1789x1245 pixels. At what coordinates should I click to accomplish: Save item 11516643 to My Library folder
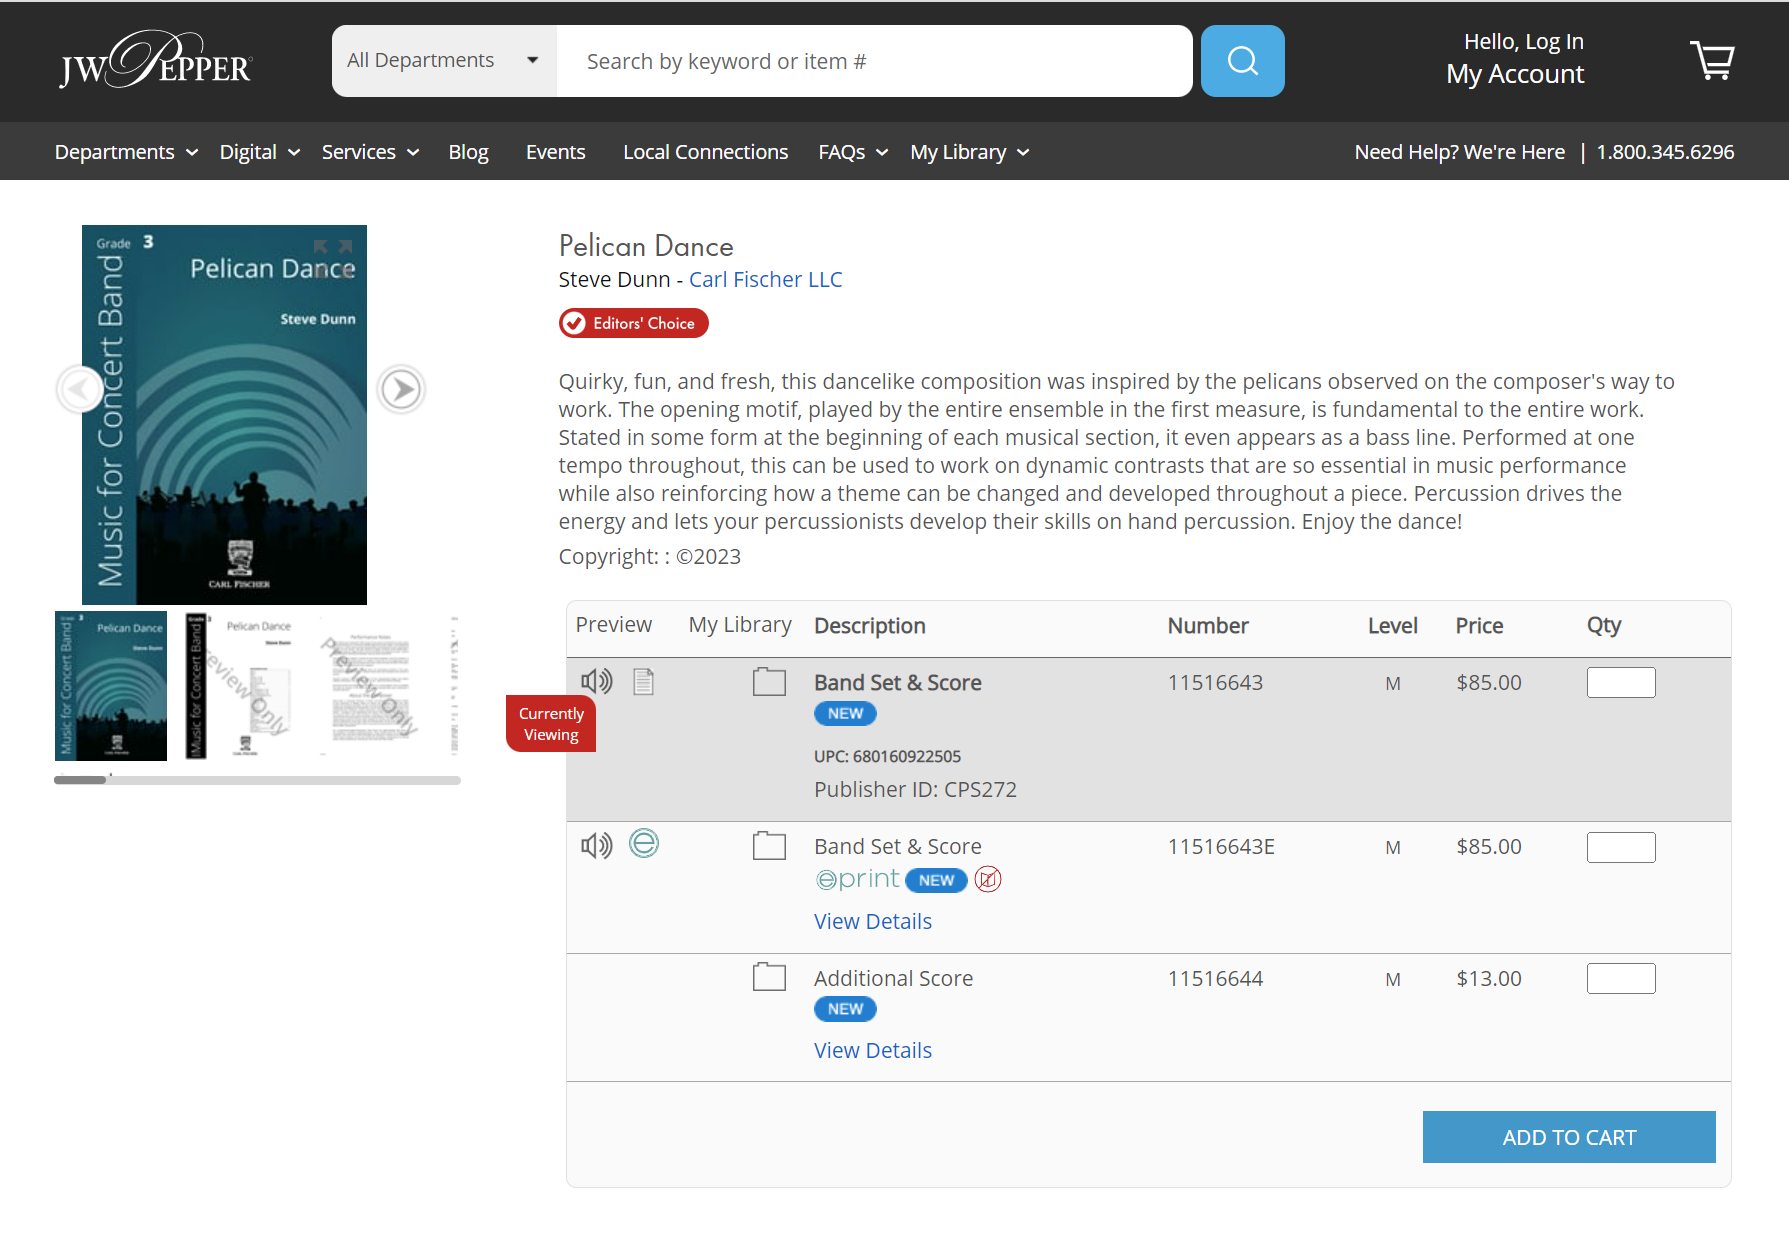coord(769,682)
